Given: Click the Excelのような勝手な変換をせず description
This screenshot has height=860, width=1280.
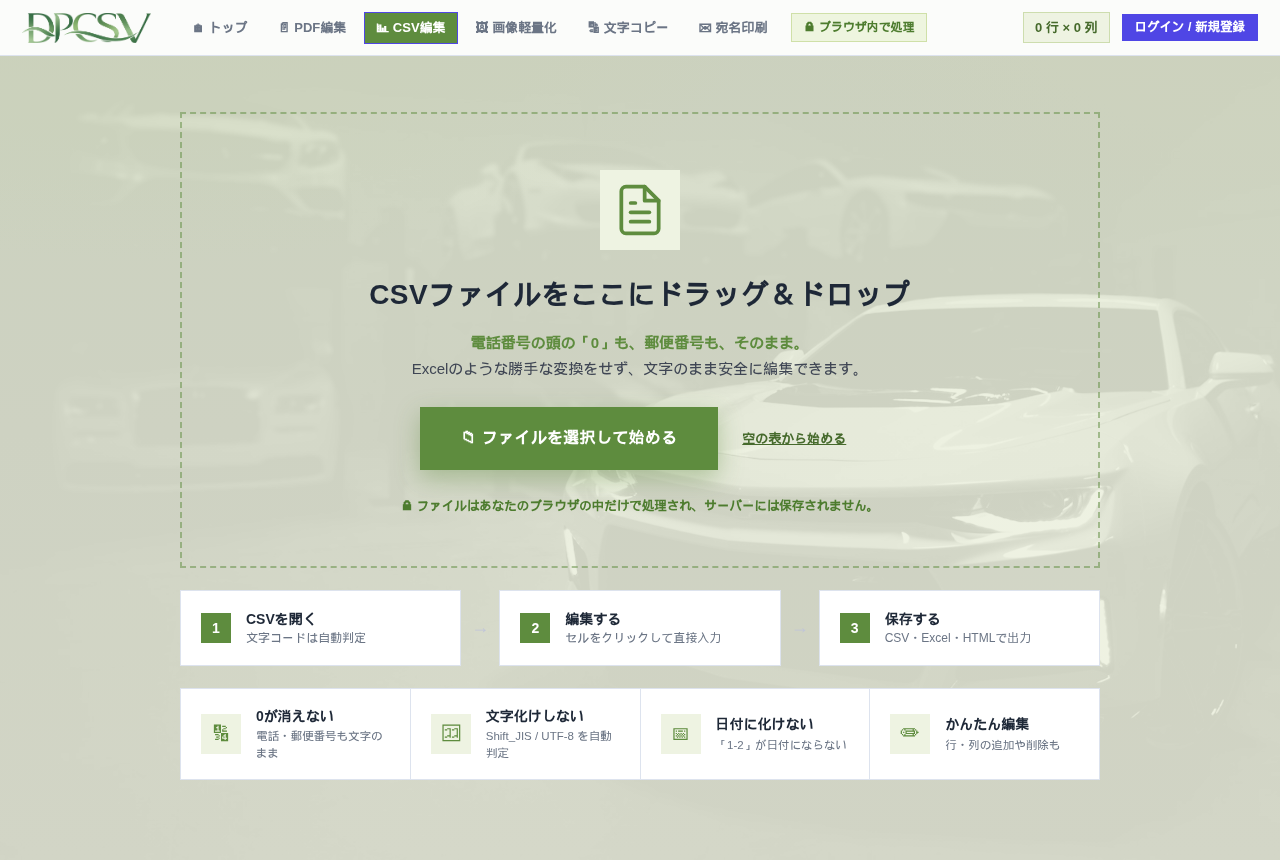Looking at the screenshot, I should 640,369.
